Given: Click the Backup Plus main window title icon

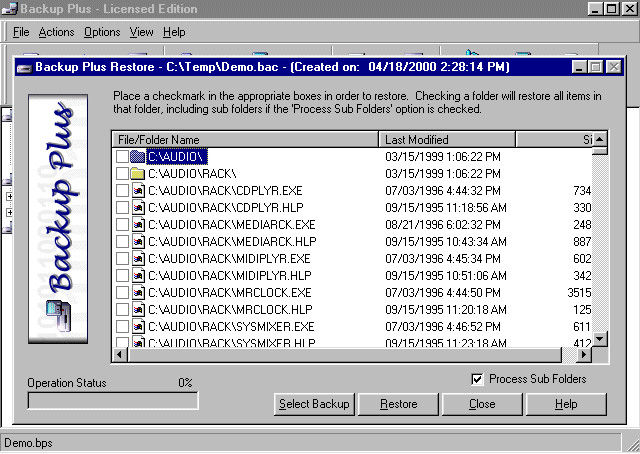Looking at the screenshot, I should click(x=9, y=9).
